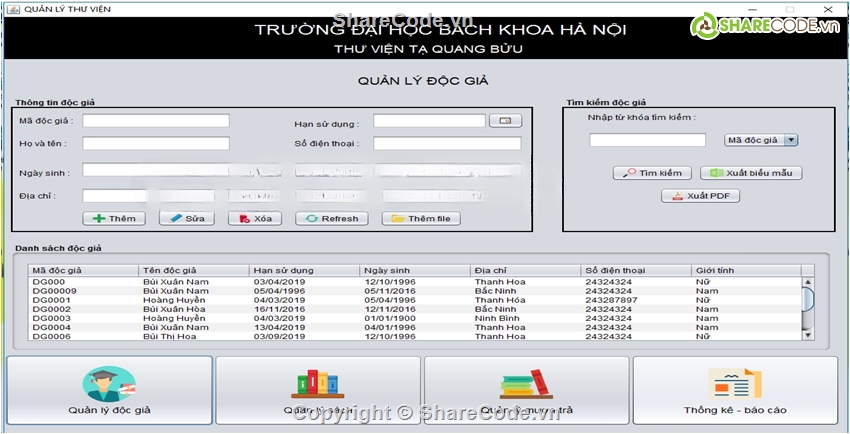Click the Thêm button to add a reader
Screen dimensions: 850x434
point(114,218)
